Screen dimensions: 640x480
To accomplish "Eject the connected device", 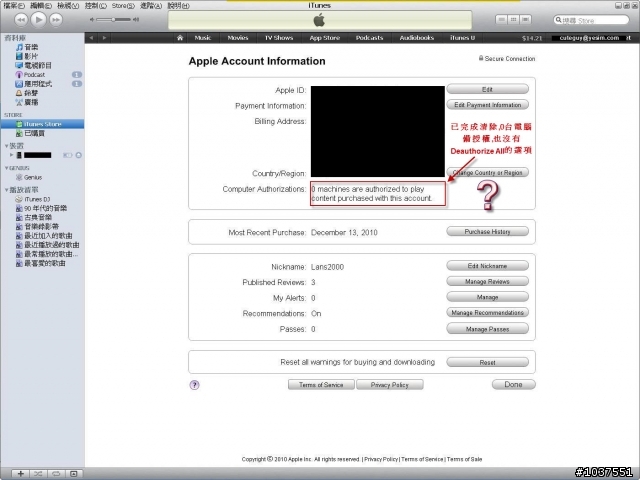I will point(78,155).
